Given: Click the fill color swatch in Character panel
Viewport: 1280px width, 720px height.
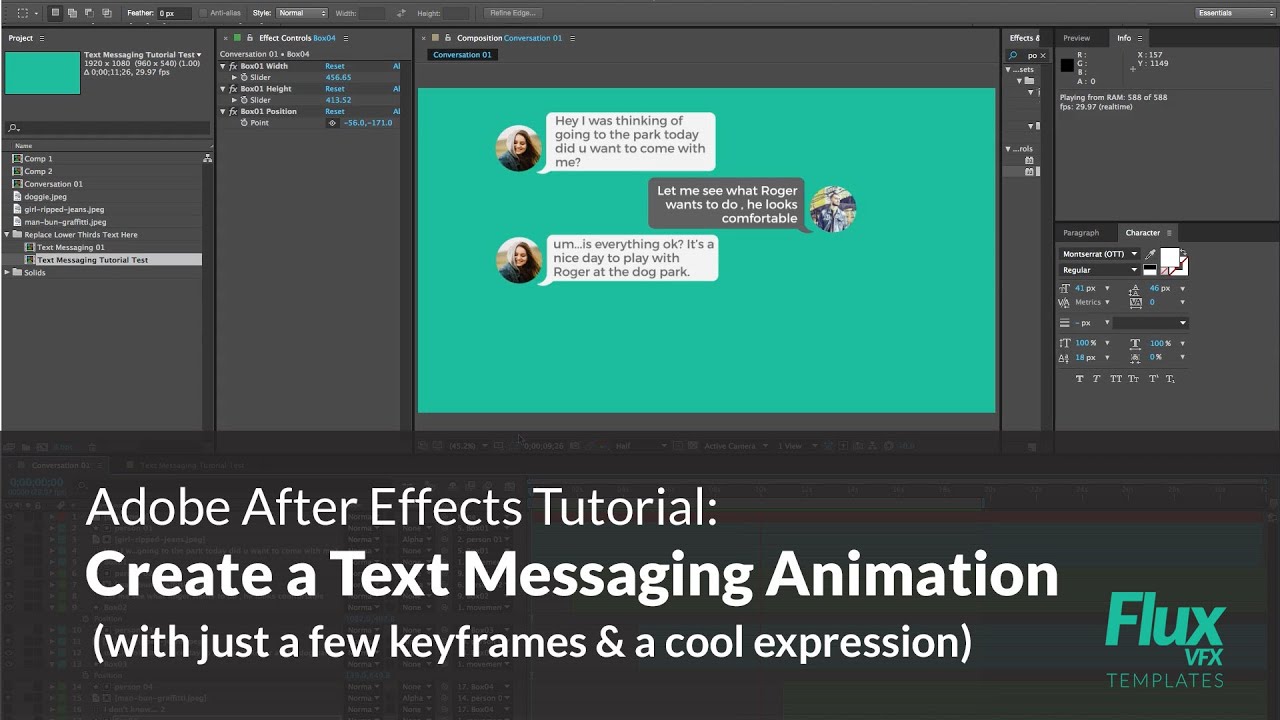Looking at the screenshot, I should click(1168, 257).
